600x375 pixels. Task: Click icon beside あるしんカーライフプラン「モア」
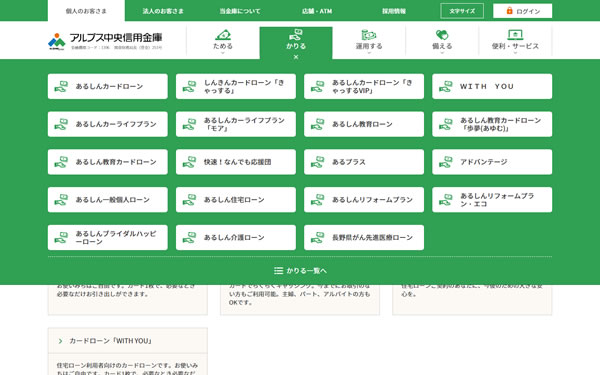189,124
